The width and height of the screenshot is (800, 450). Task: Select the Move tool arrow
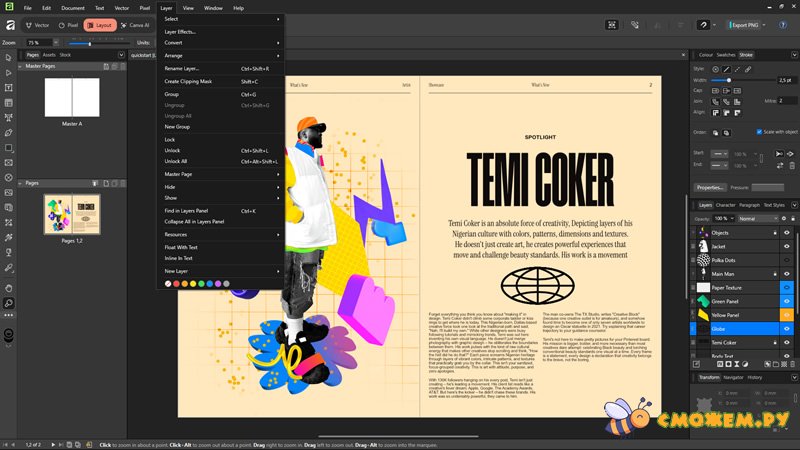[9, 57]
